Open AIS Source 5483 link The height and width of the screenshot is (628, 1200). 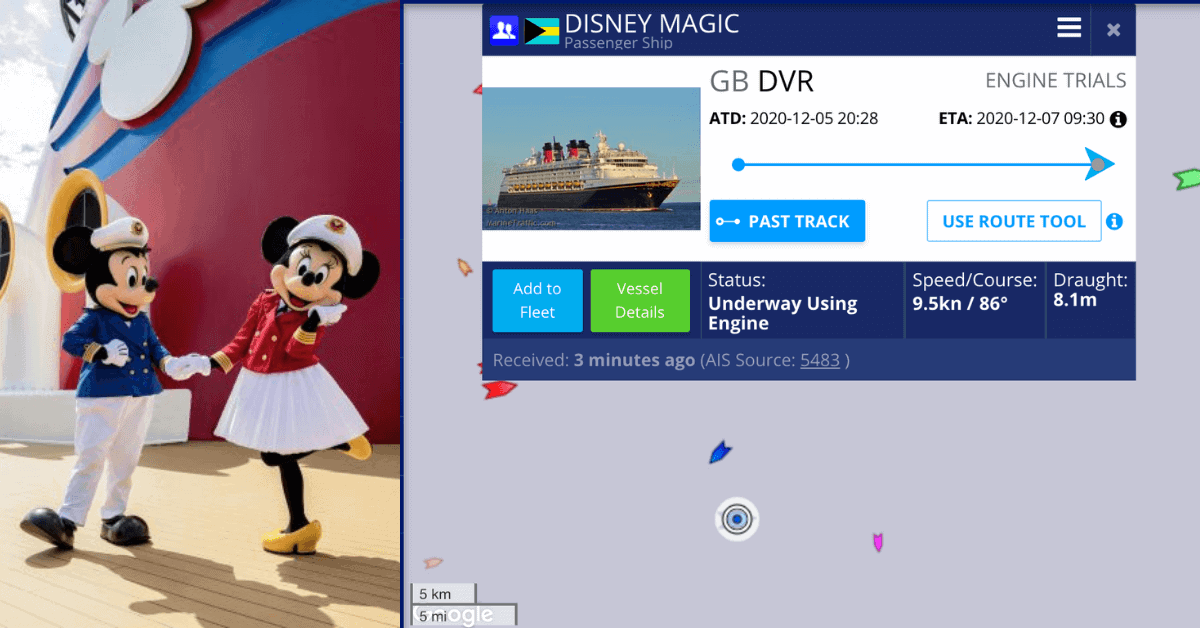click(x=820, y=360)
